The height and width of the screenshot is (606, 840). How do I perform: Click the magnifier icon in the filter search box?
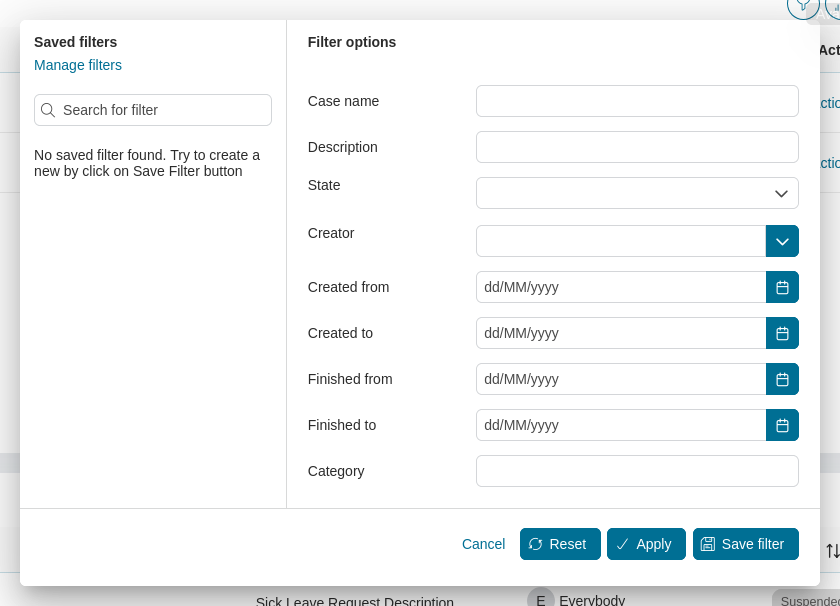coord(48,110)
